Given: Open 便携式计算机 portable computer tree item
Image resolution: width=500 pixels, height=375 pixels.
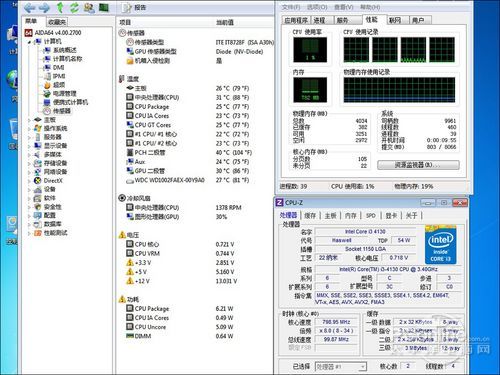Looking at the screenshot, I should [66, 102].
